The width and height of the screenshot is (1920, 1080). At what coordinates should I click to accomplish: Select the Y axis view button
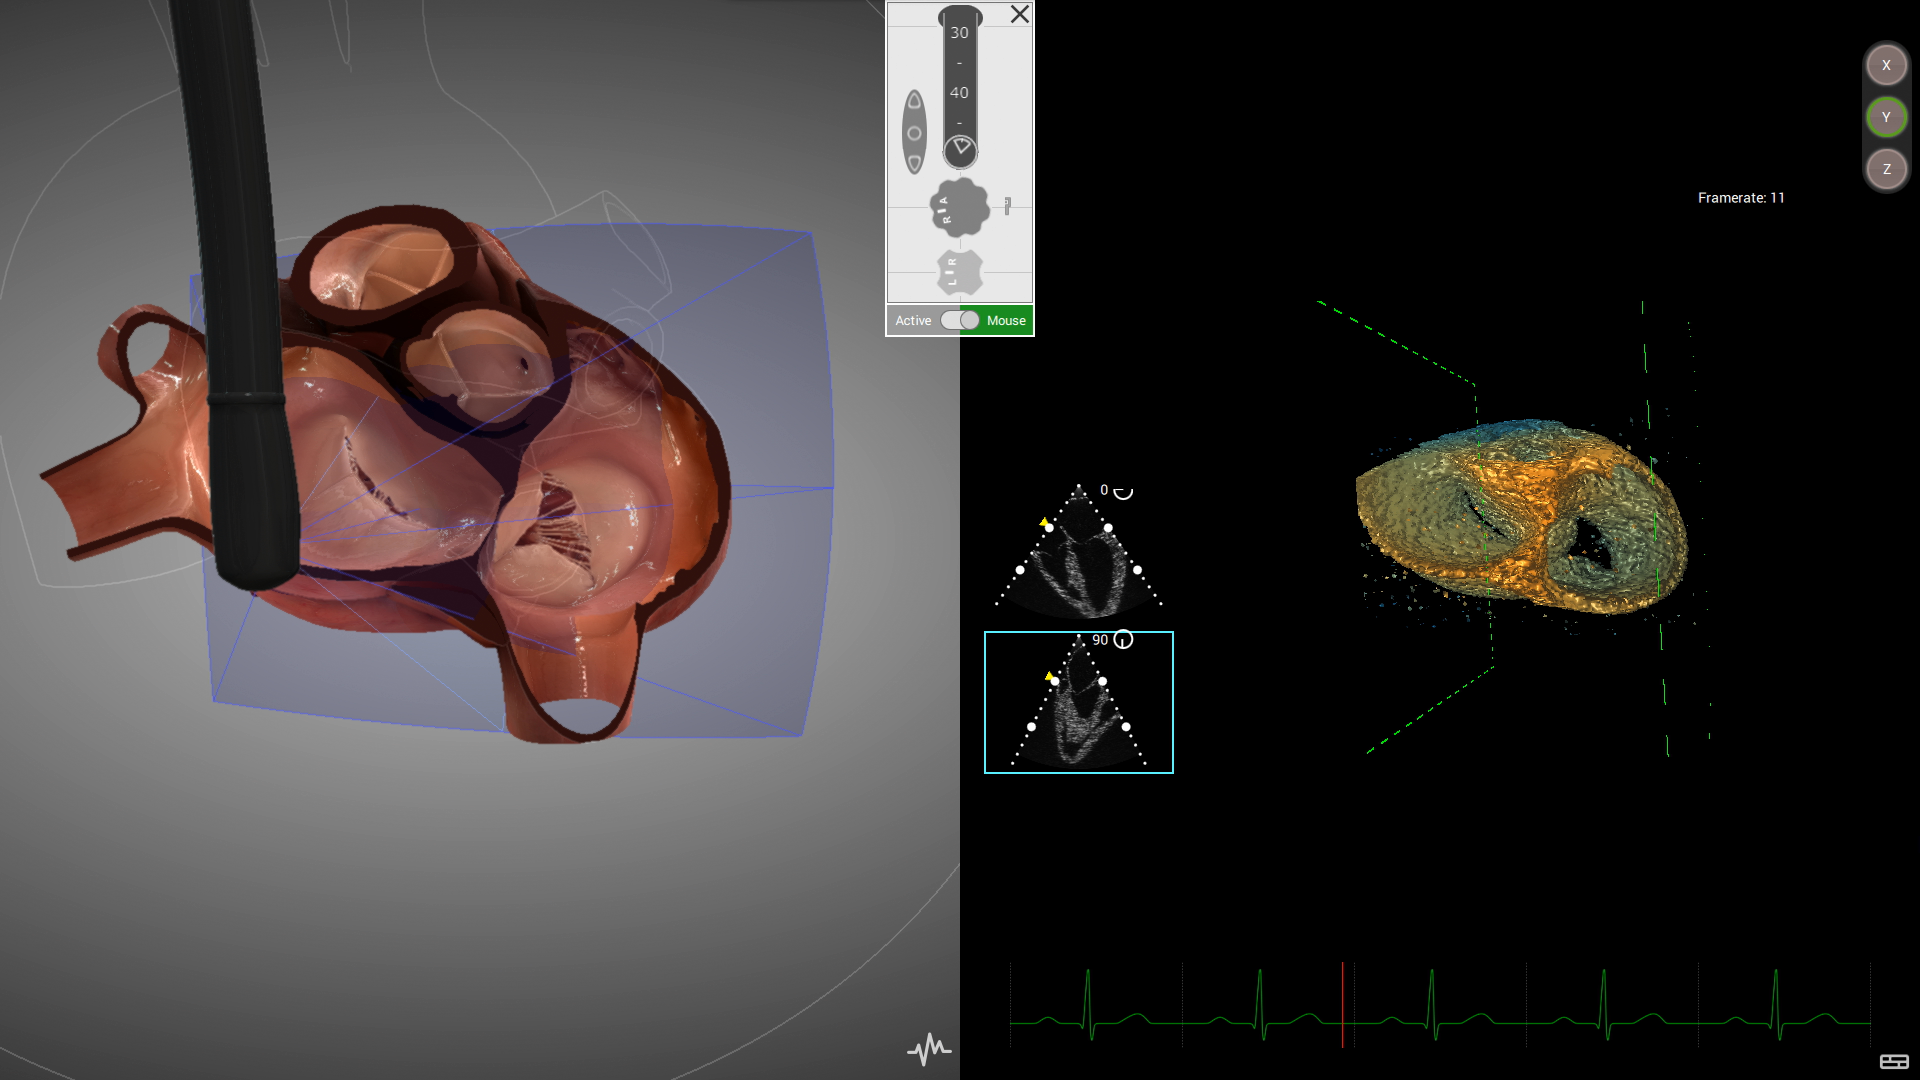coord(1886,117)
